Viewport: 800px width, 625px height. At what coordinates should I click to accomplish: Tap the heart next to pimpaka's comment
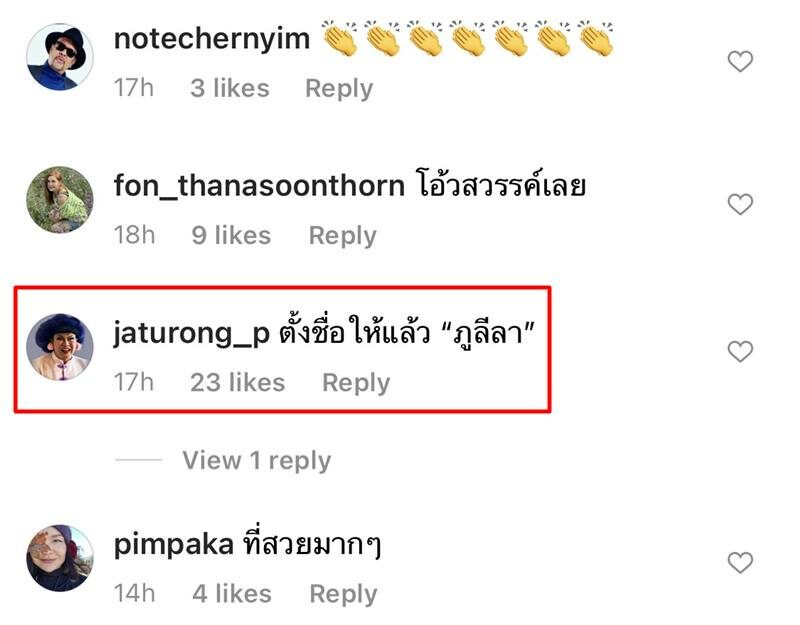[x=740, y=562]
